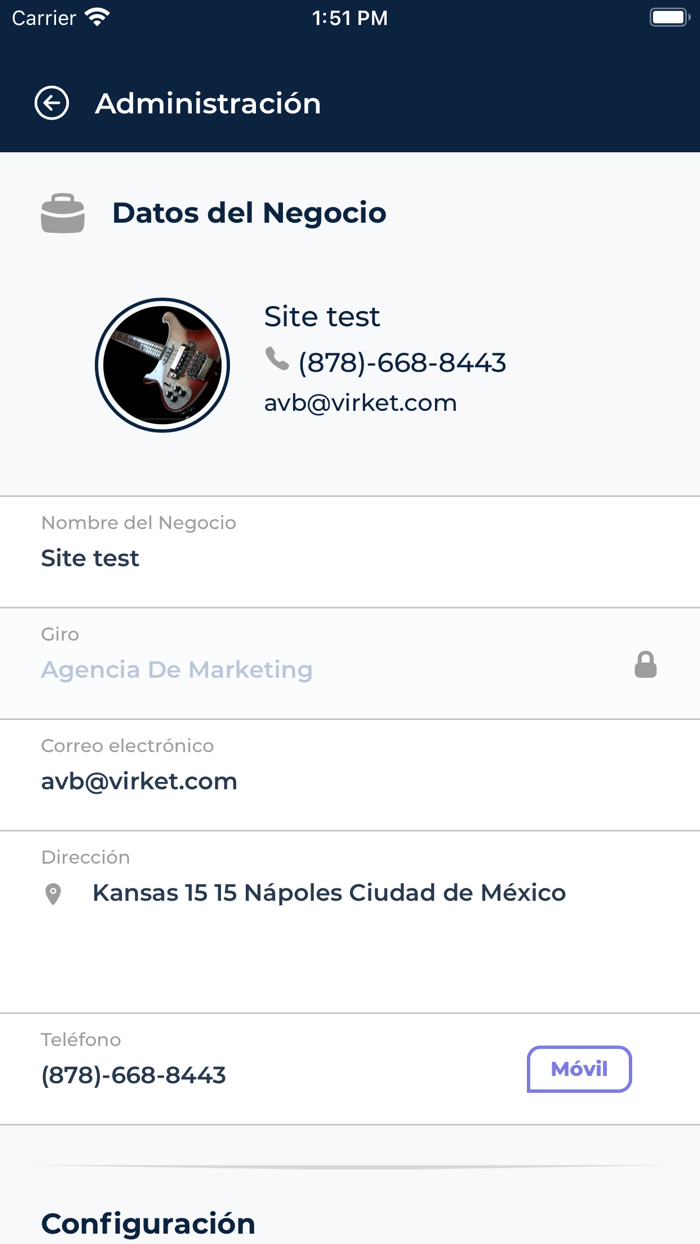This screenshot has width=700, height=1244.
Task: Tap the avb@virket.com email in header
Action: (360, 403)
